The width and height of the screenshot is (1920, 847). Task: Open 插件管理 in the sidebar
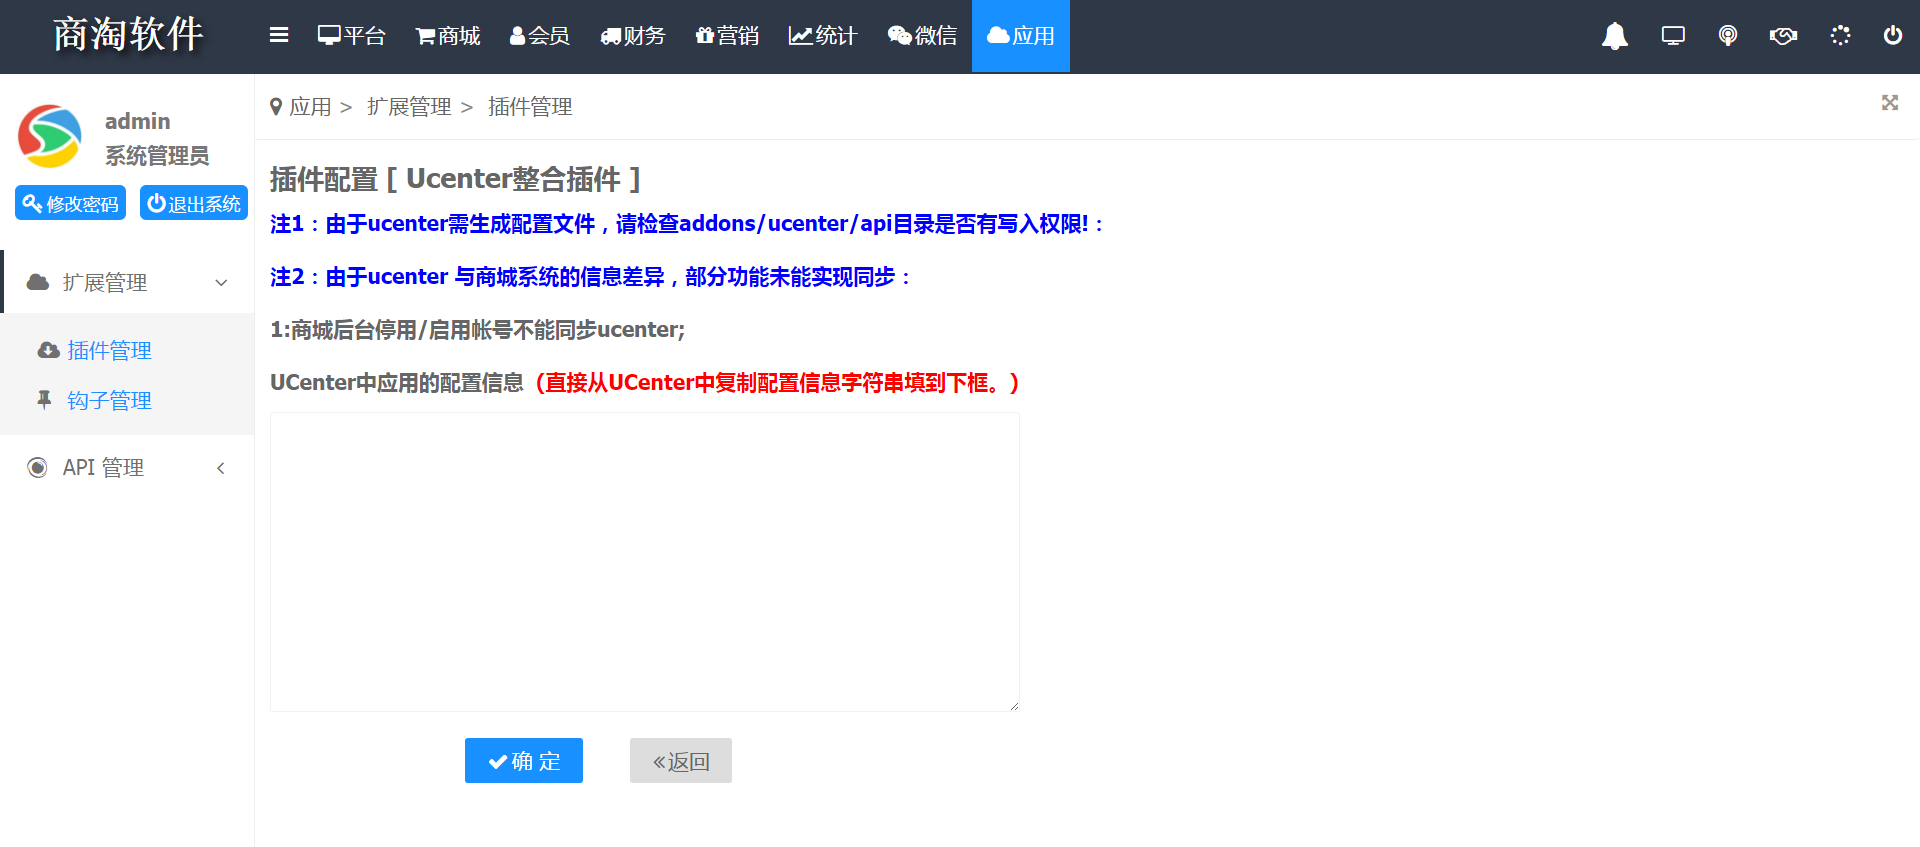click(109, 350)
